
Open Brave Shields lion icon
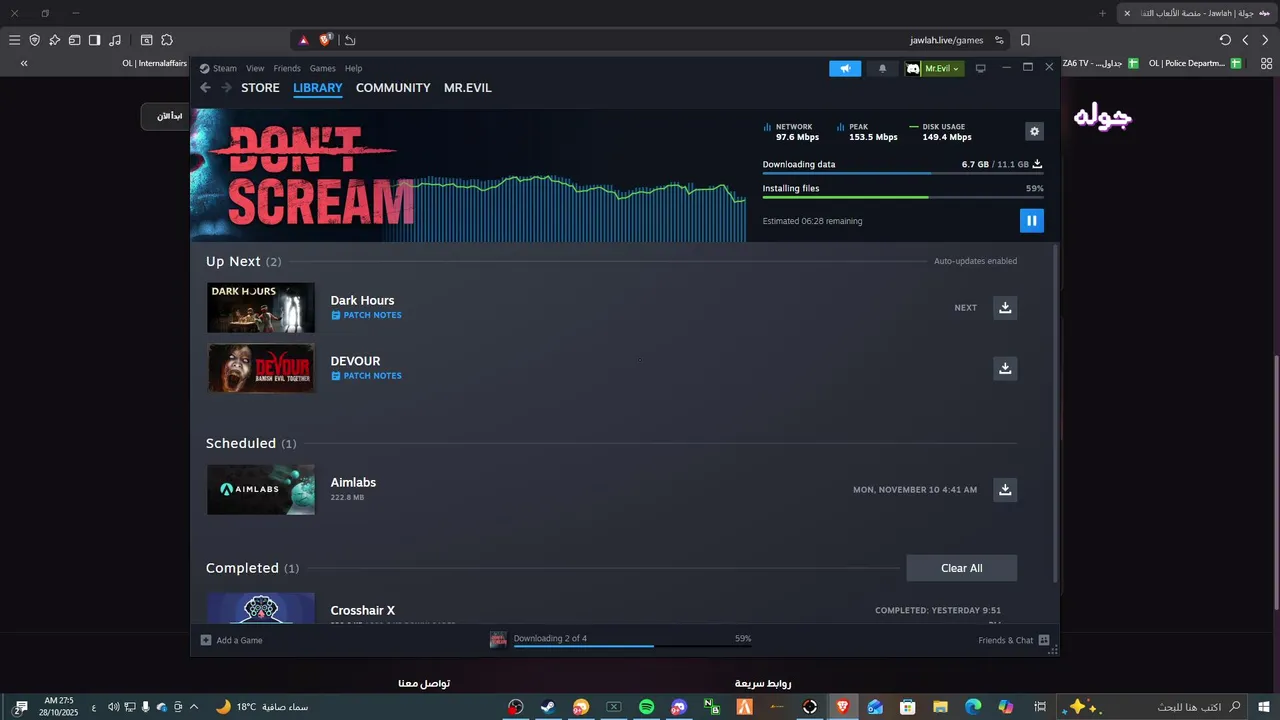click(x=325, y=40)
